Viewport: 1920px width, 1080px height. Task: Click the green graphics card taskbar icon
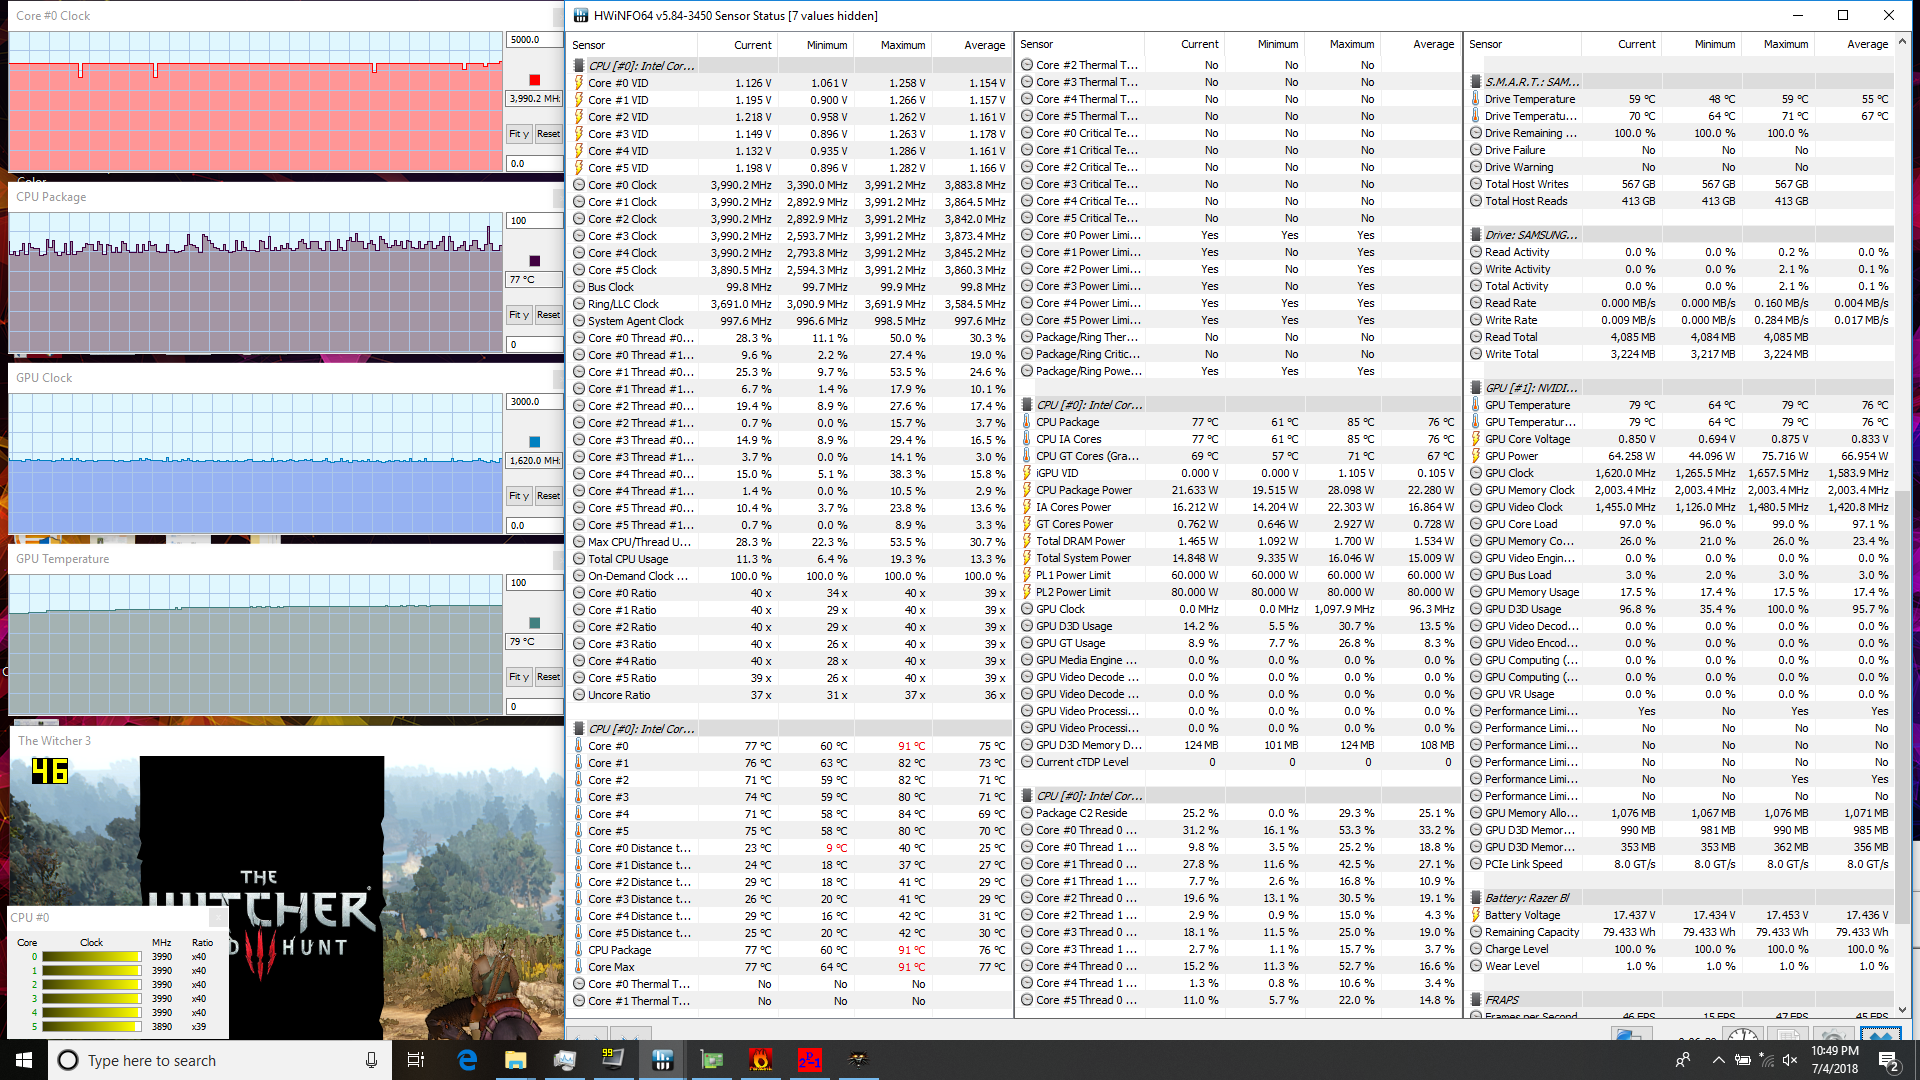711,1060
